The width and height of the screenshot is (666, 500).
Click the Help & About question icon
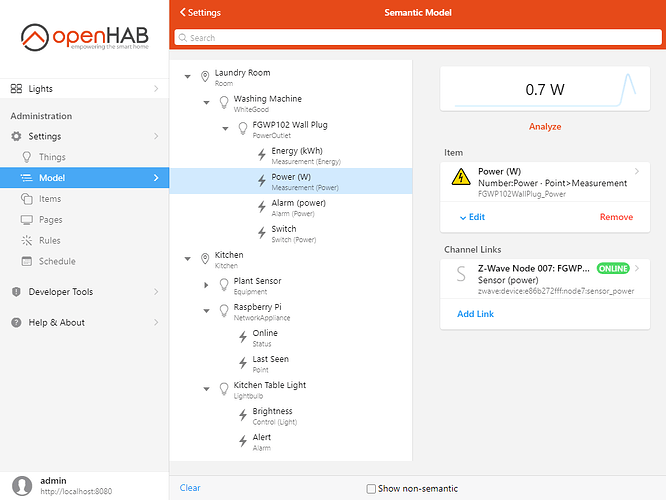coord(16,322)
